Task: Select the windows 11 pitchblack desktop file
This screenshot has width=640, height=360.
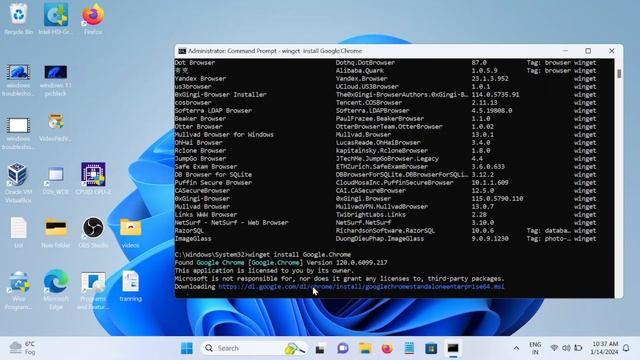Action: [x=56, y=80]
